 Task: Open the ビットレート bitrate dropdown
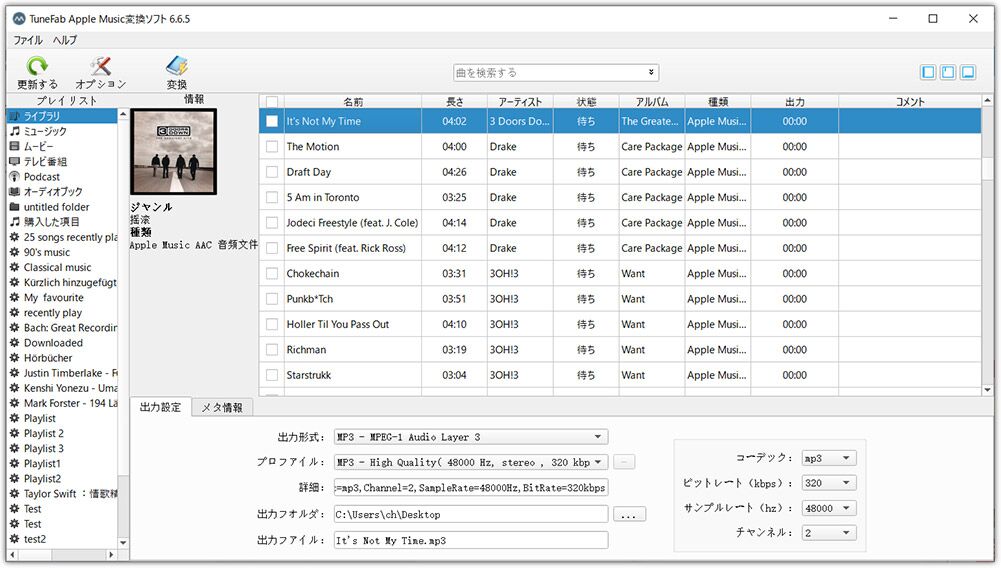pyautogui.click(x=829, y=483)
